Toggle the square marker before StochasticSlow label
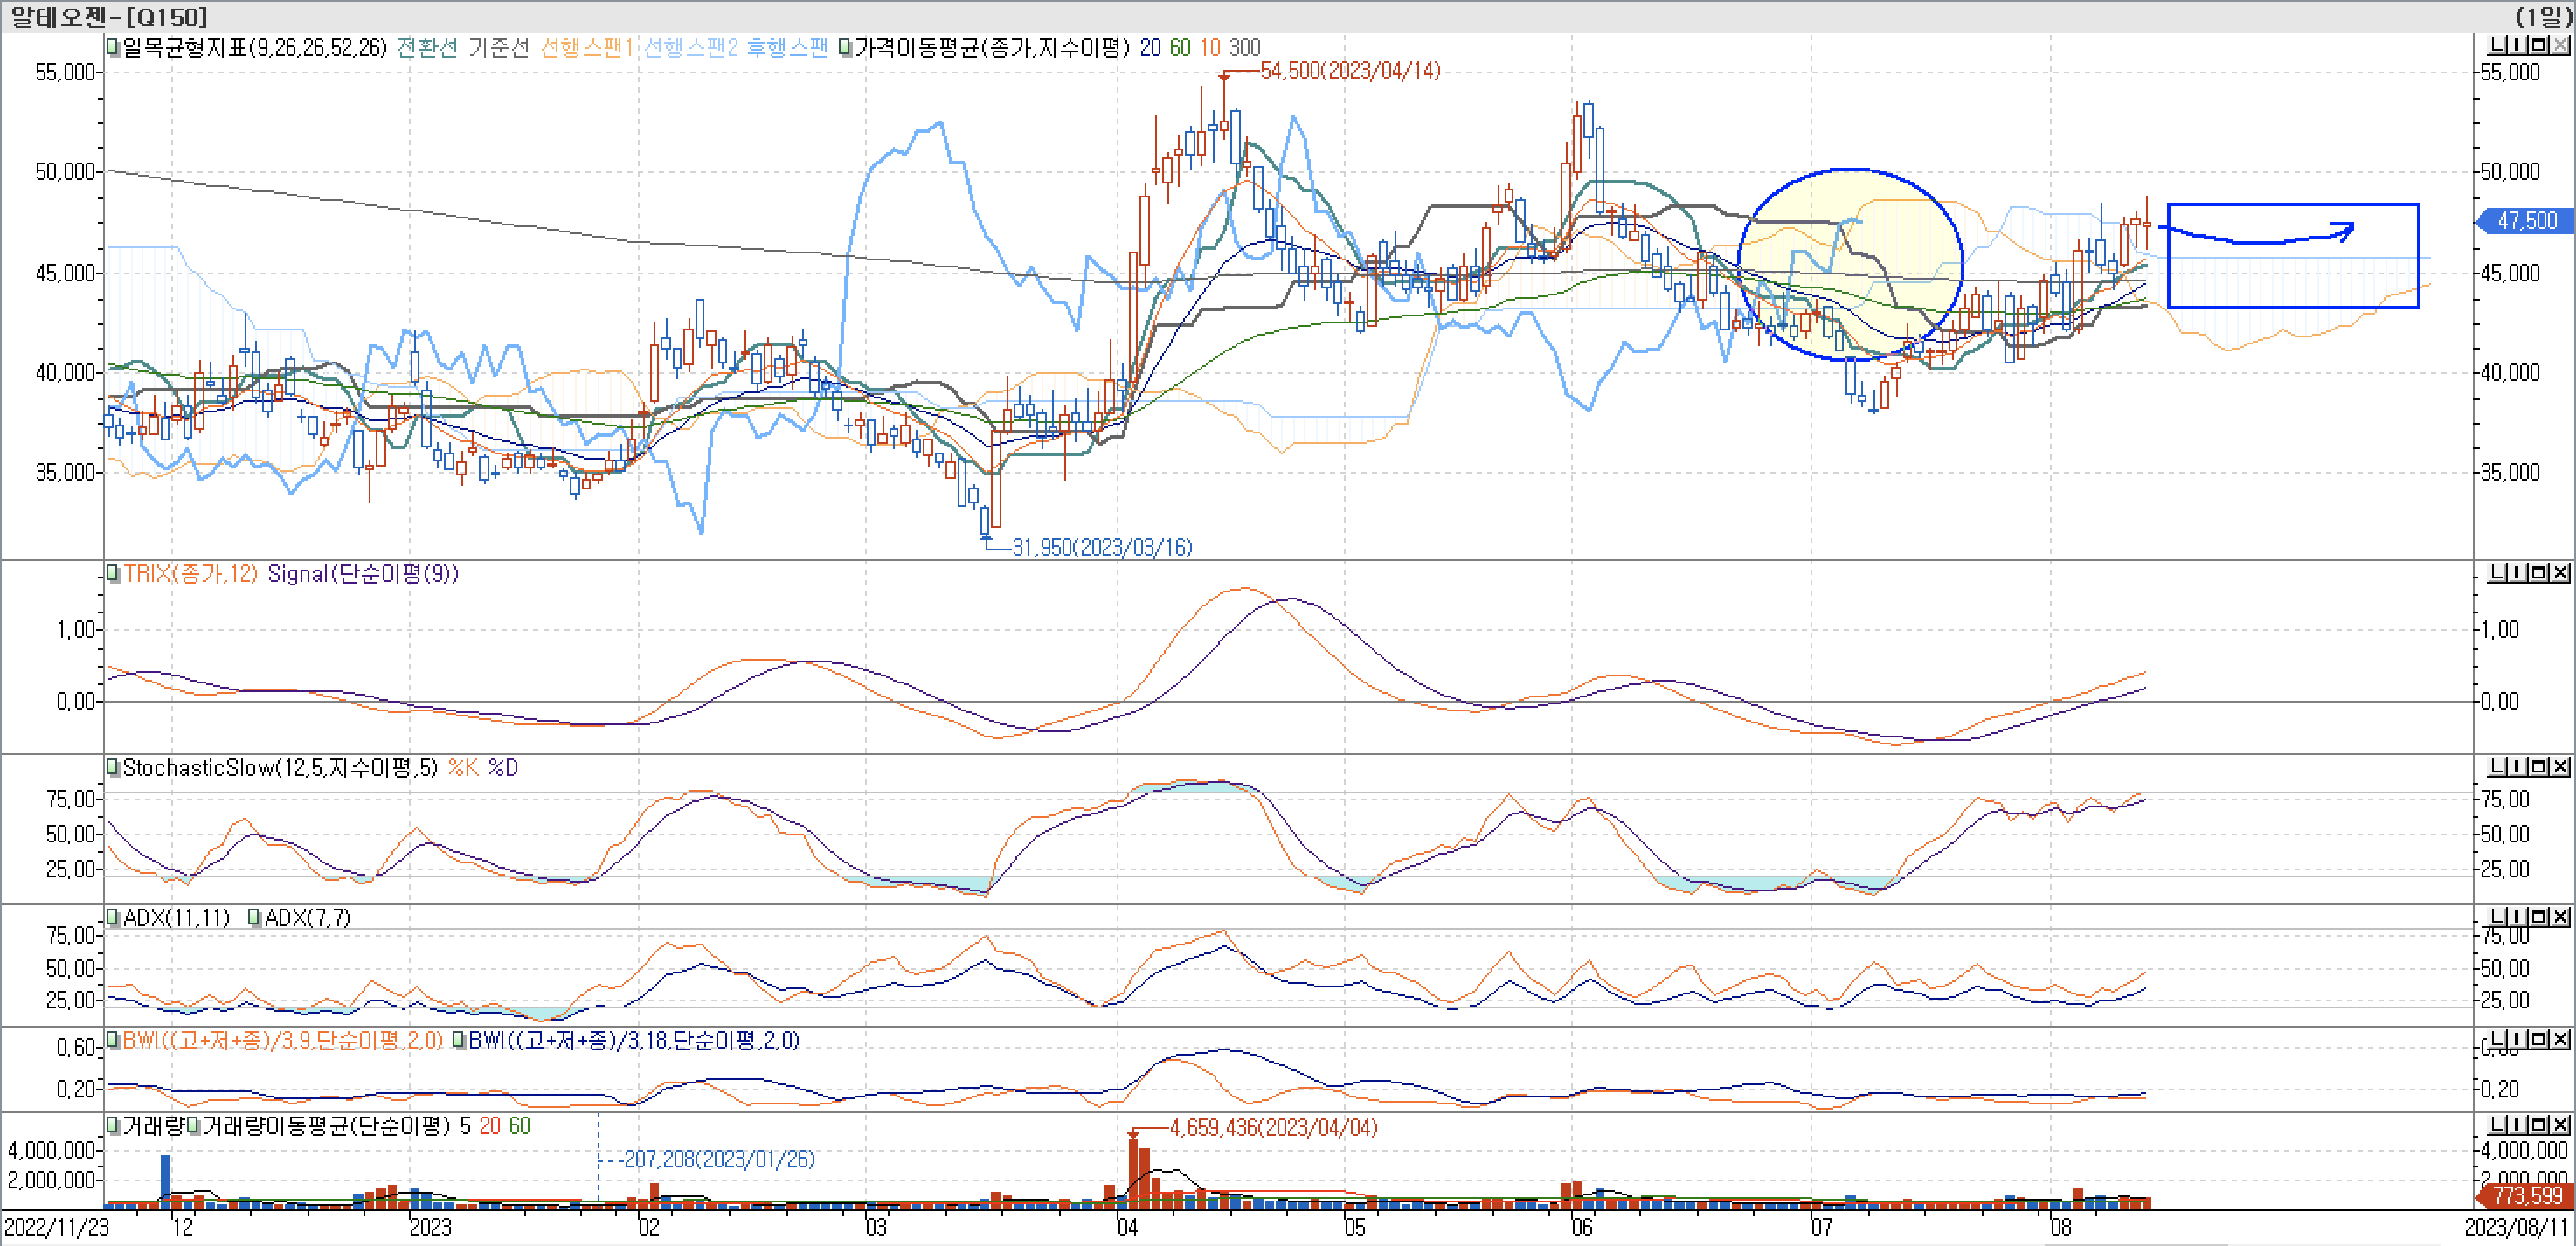2576x1246 pixels. pos(113,767)
